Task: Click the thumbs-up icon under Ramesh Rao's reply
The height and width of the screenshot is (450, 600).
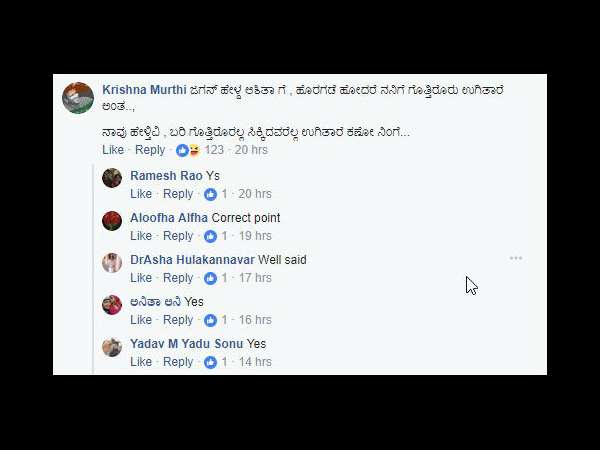Action: click(x=210, y=194)
